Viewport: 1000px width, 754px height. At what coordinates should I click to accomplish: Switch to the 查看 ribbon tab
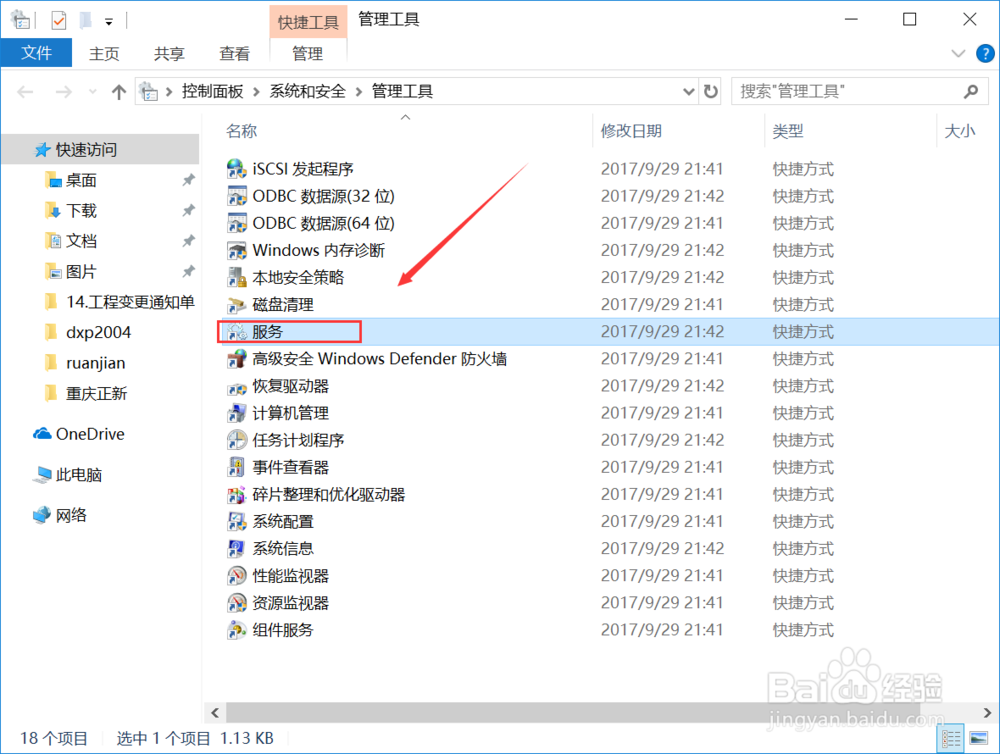click(234, 53)
